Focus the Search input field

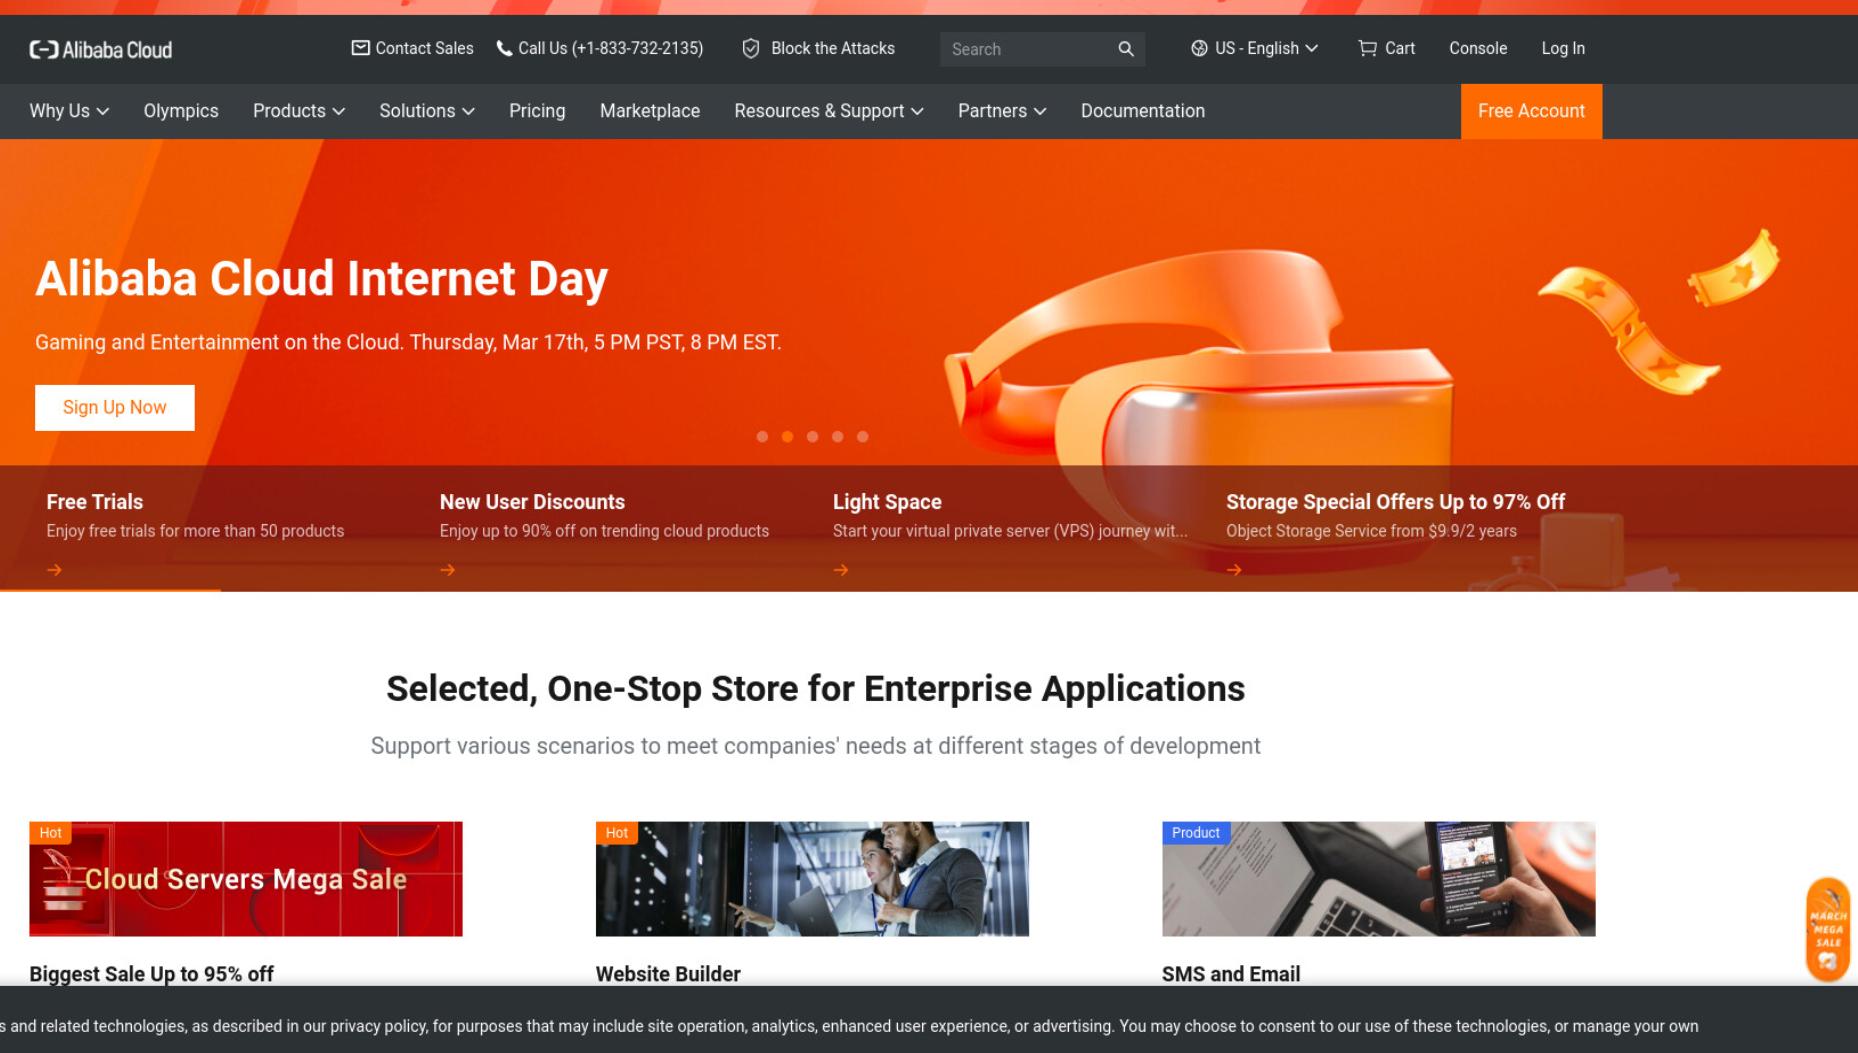point(1030,49)
